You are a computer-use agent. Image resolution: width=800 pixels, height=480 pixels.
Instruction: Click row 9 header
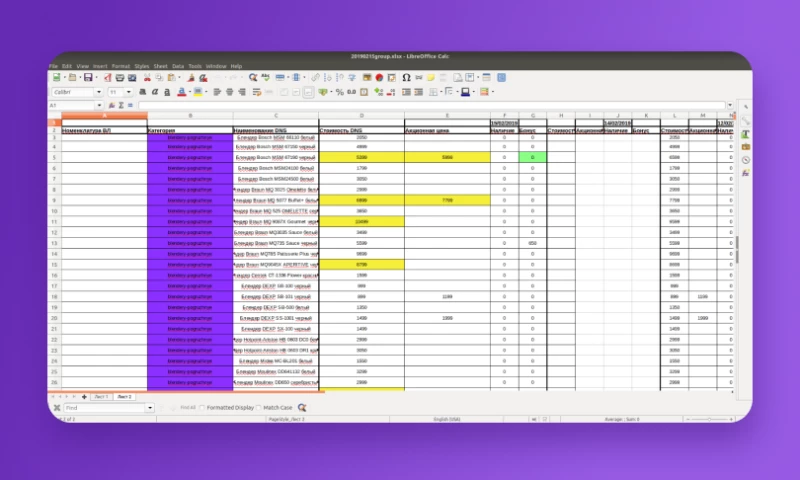click(x=54, y=200)
